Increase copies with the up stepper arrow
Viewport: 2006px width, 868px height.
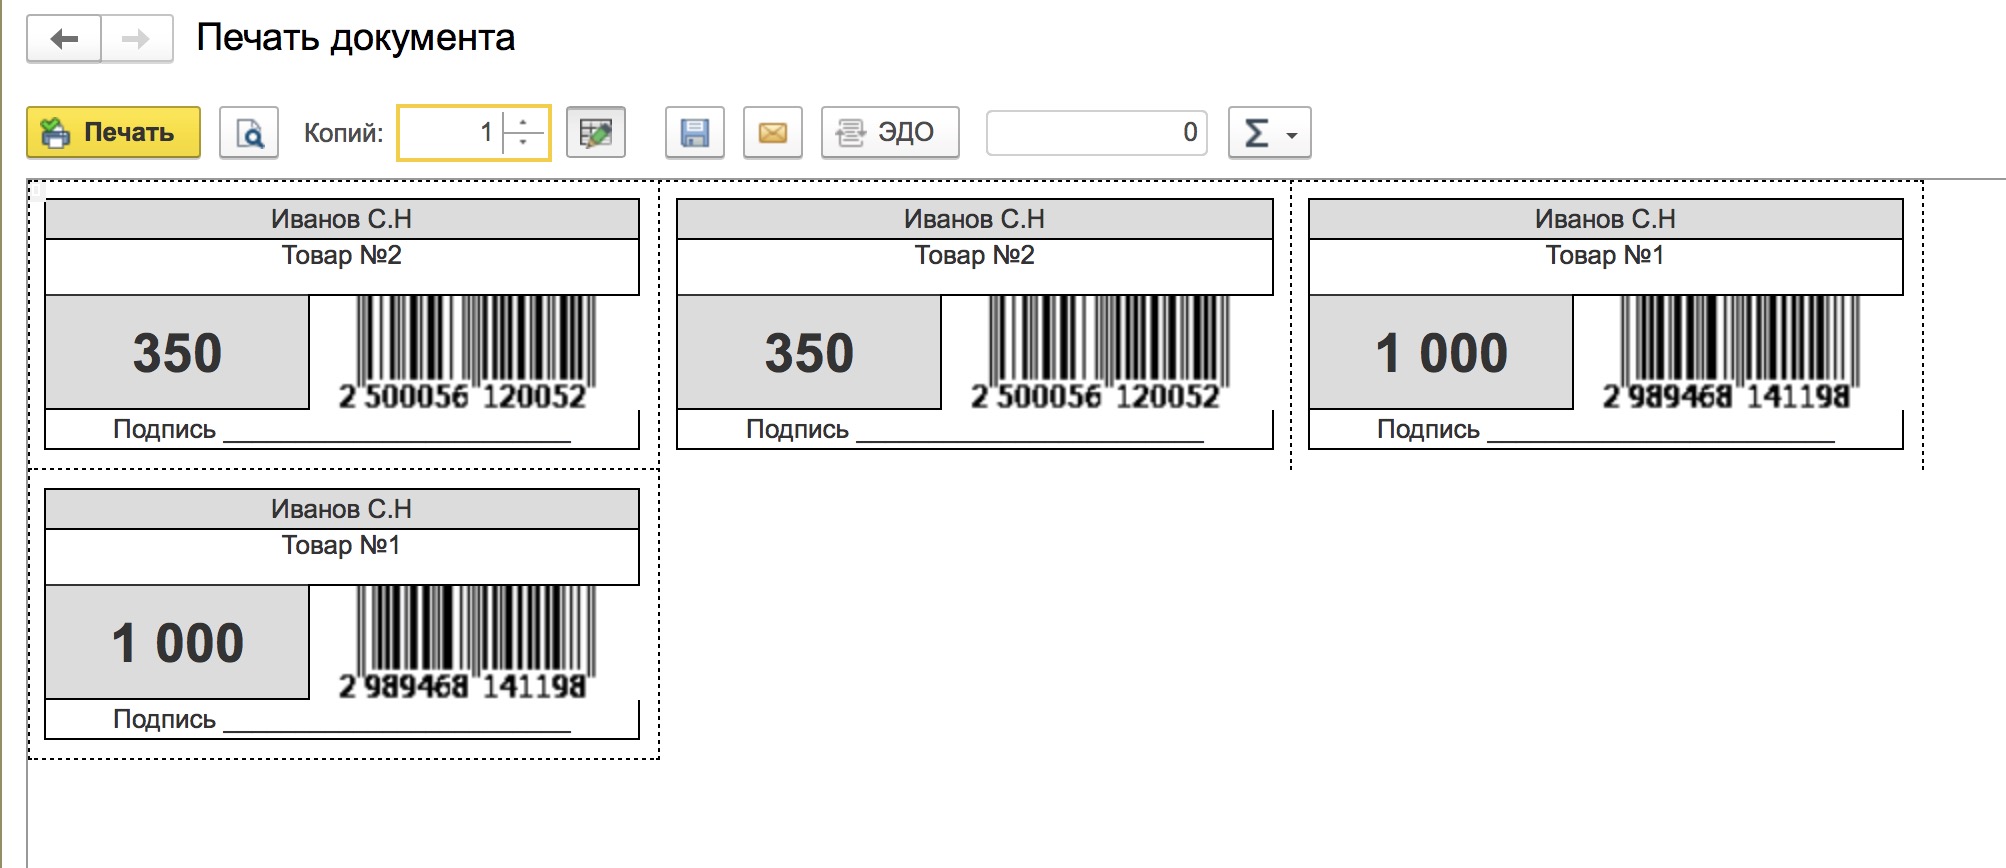(x=524, y=122)
